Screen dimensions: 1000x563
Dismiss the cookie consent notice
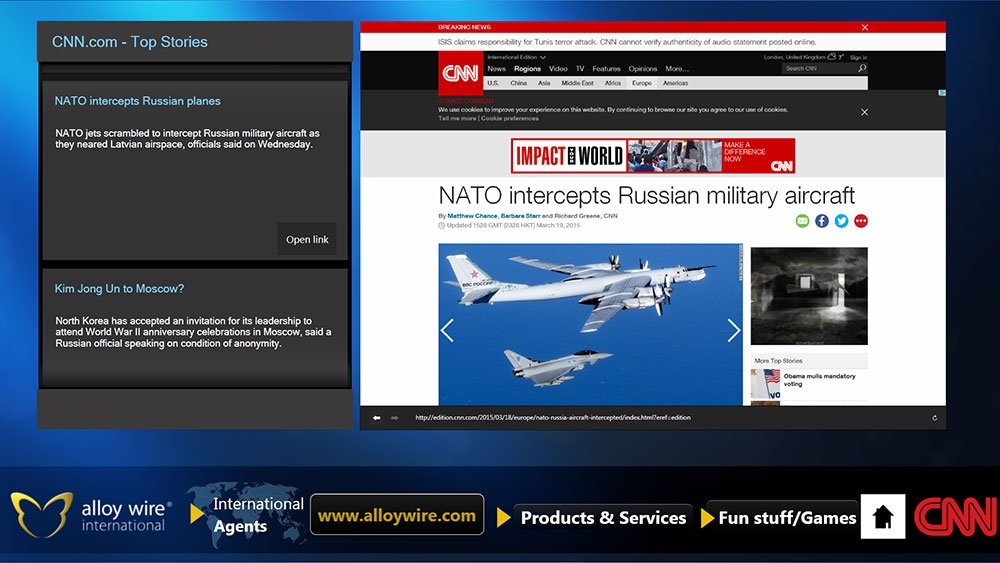click(864, 112)
